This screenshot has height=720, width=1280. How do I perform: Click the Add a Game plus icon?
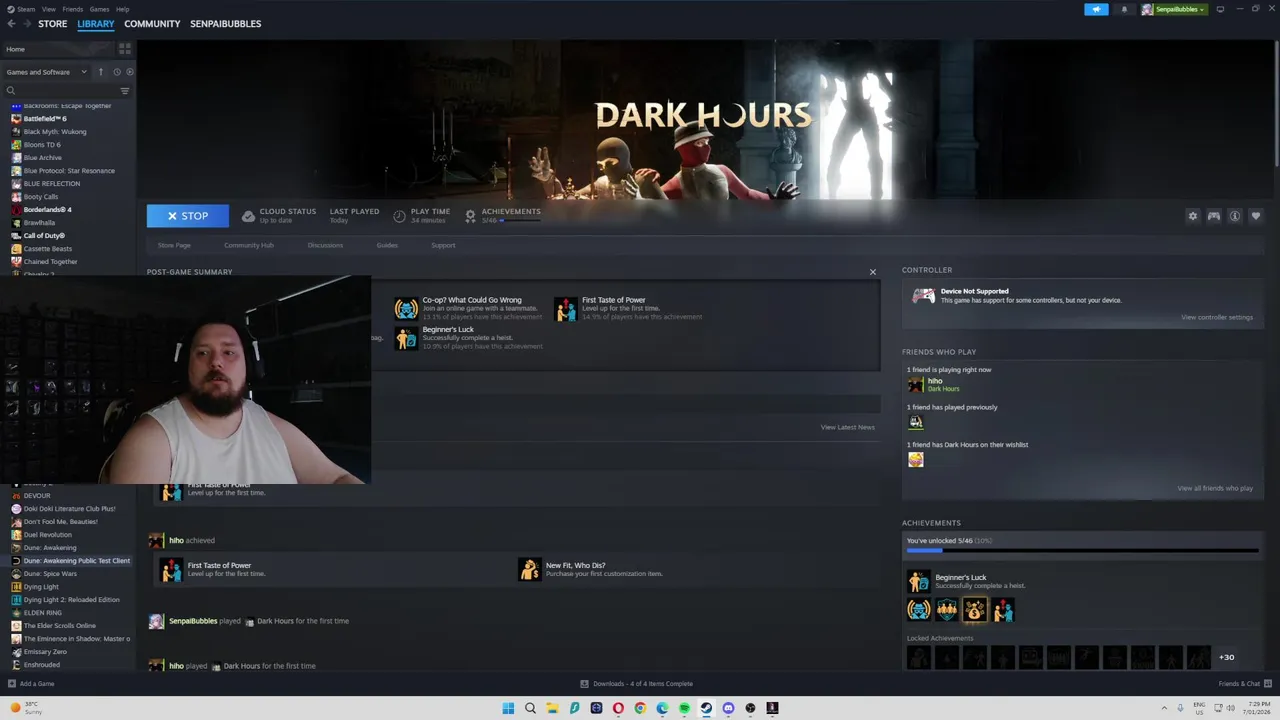click(x=12, y=684)
